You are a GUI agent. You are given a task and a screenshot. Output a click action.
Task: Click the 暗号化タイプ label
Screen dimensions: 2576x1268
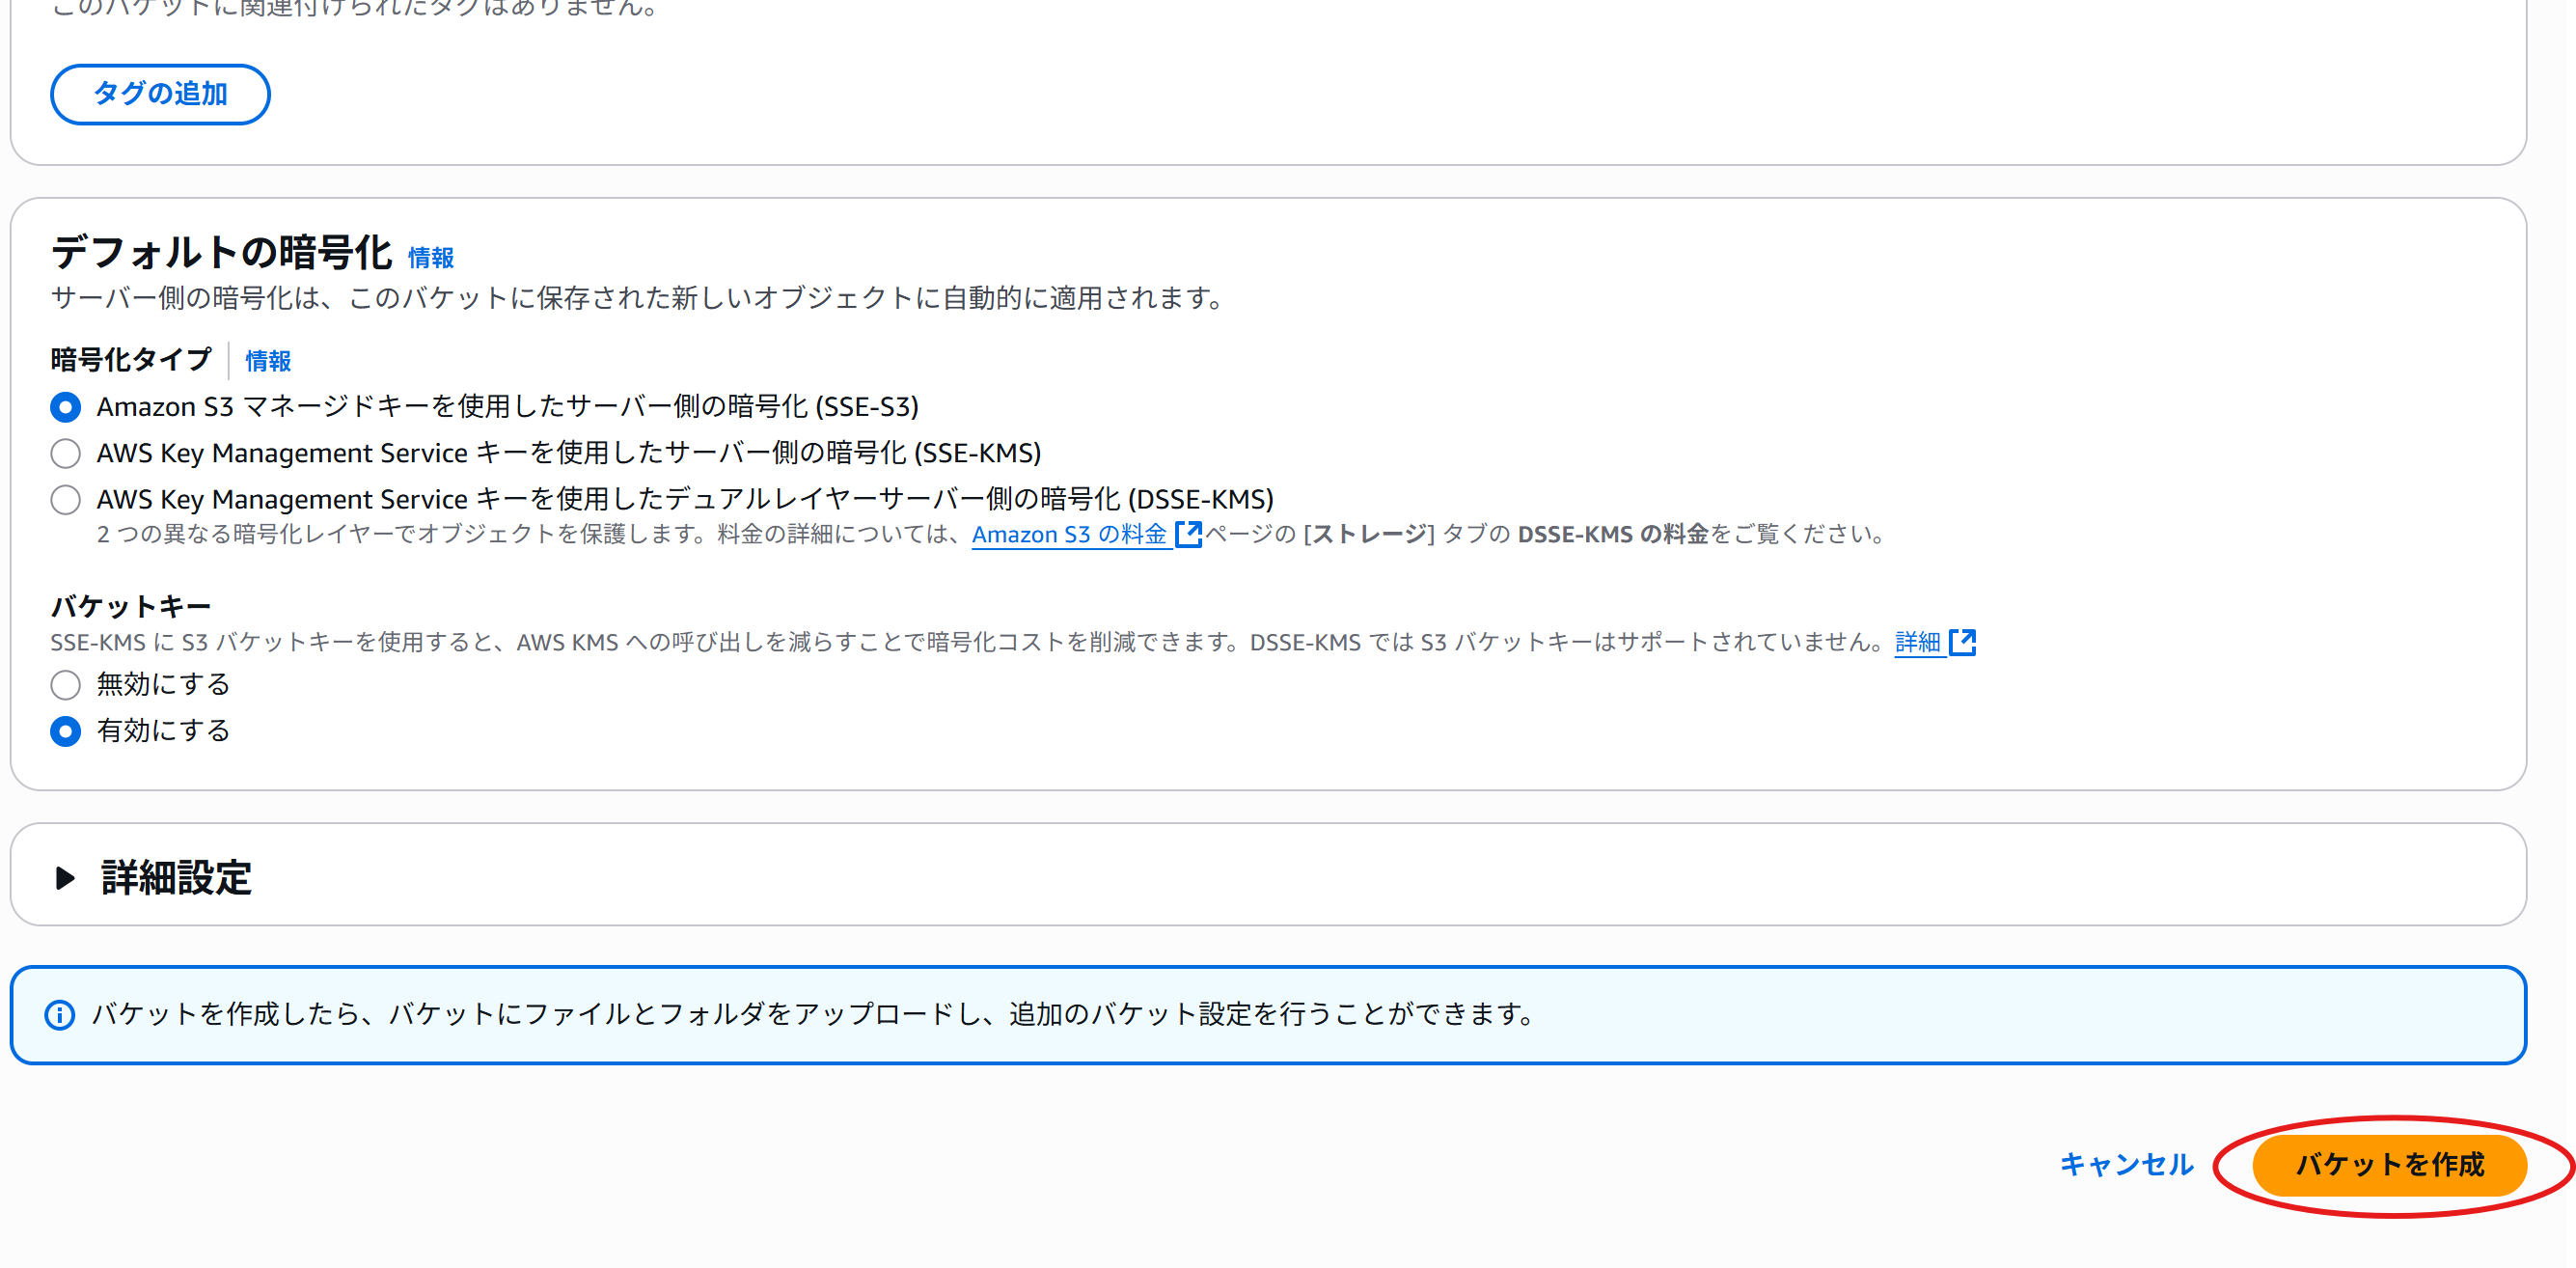point(131,360)
